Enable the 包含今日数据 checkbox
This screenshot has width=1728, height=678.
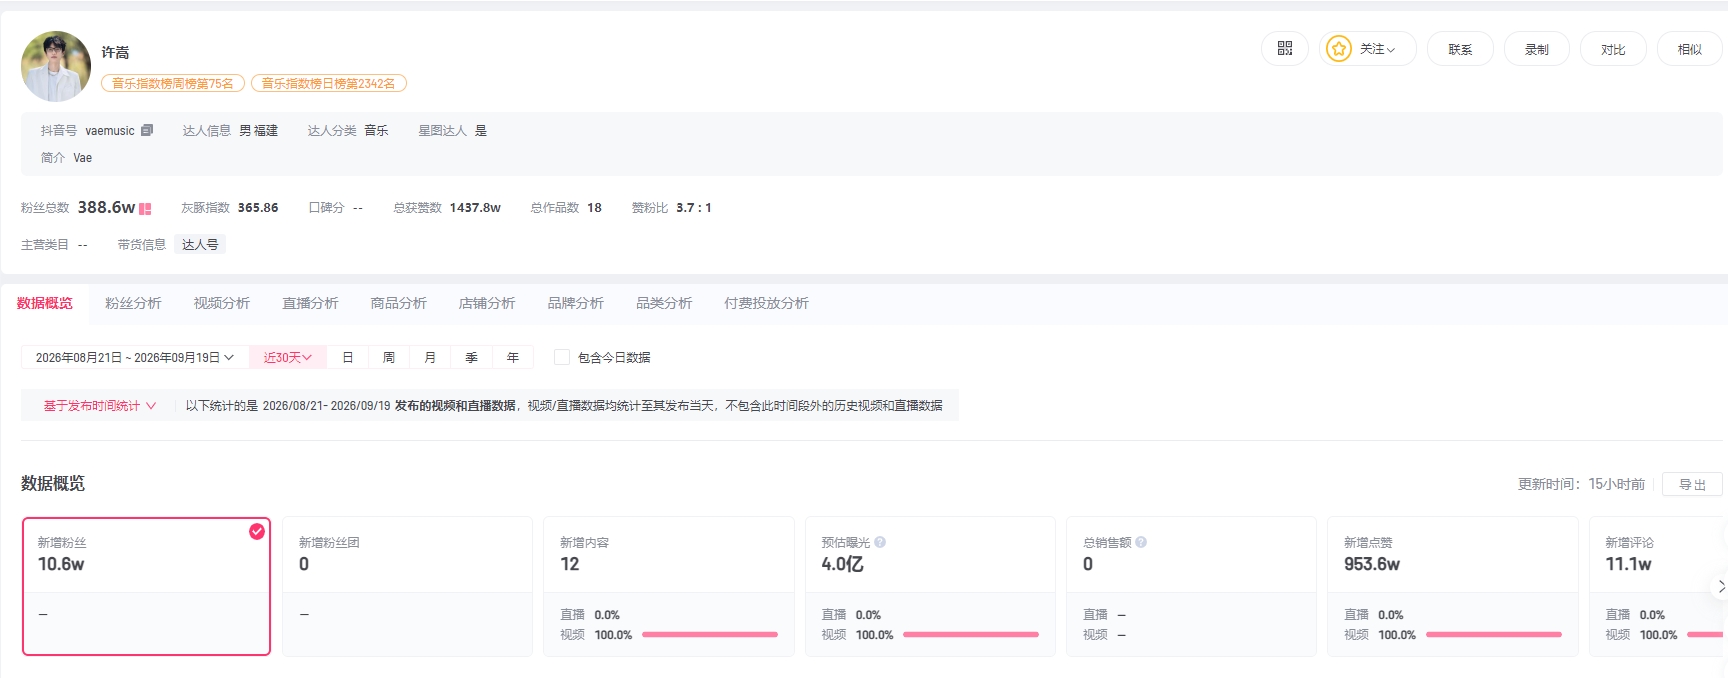tap(562, 357)
